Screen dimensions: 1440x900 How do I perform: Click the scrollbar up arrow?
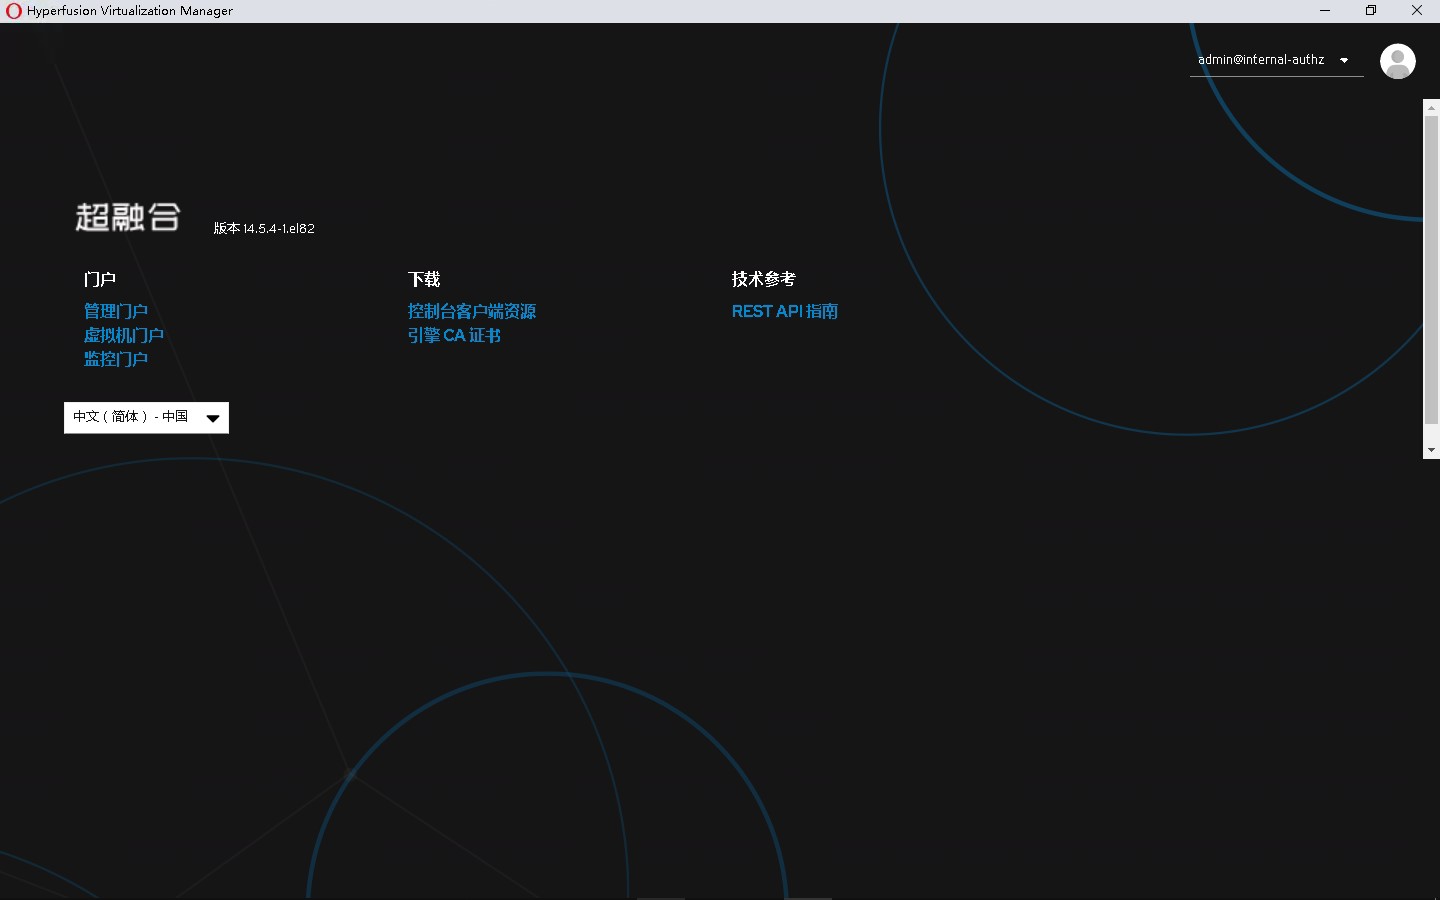pyautogui.click(x=1431, y=106)
